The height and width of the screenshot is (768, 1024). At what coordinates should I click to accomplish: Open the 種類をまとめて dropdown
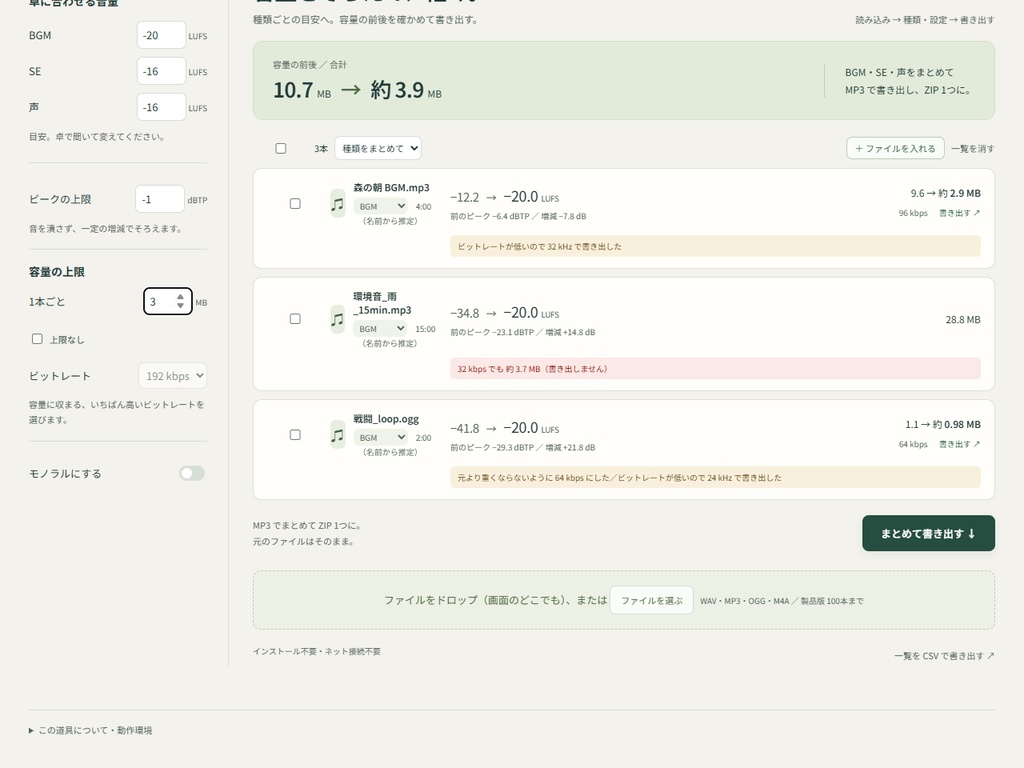point(378,148)
